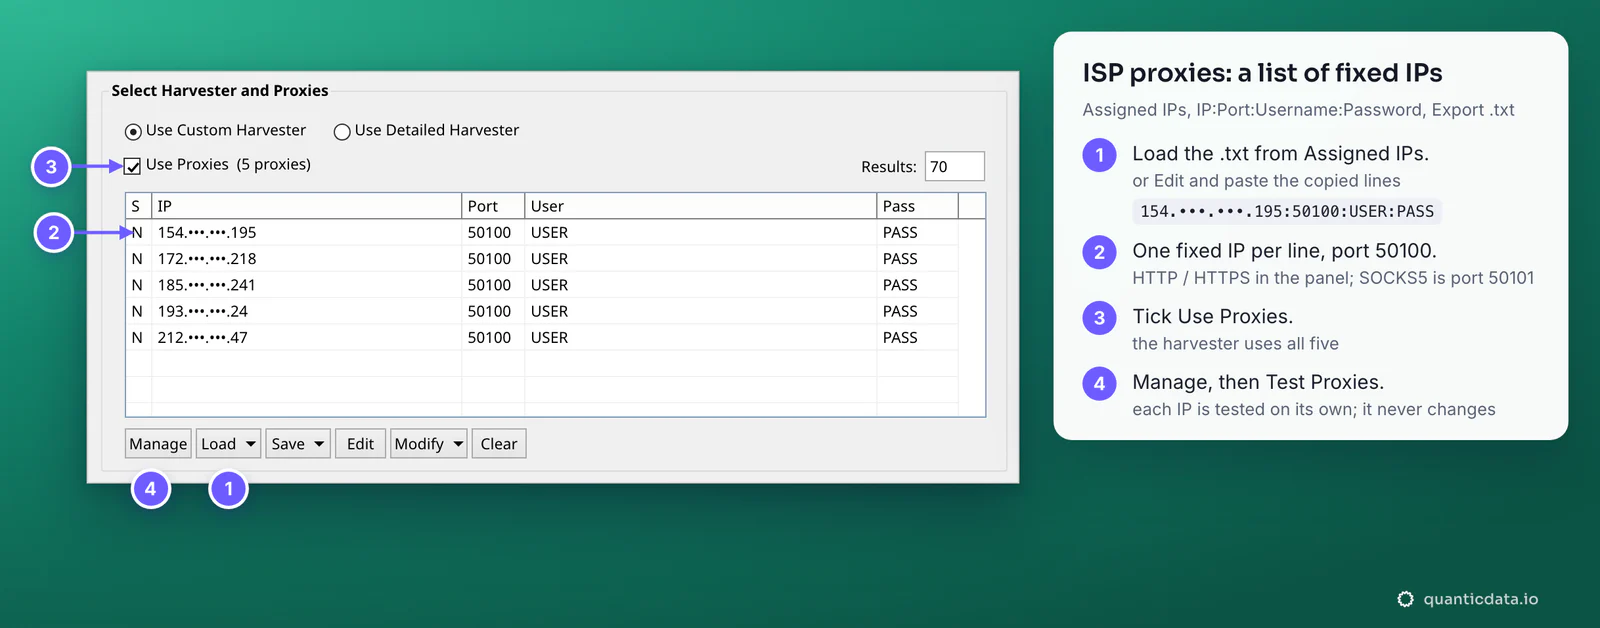Click the Manage button
Image resolution: width=1600 pixels, height=628 pixels.
click(158, 444)
